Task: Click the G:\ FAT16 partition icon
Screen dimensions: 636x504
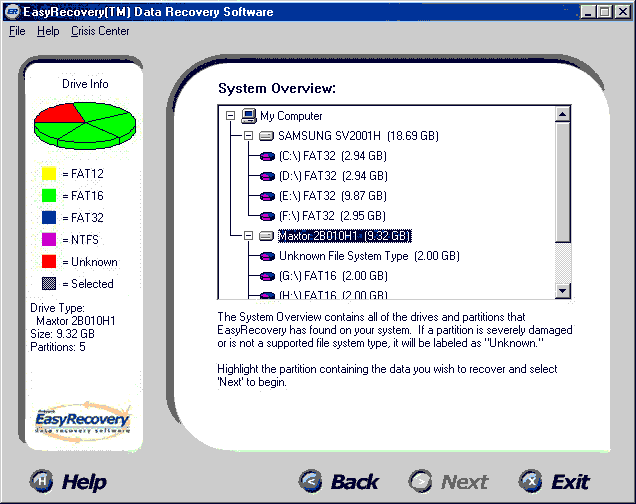Action: pyautogui.click(x=267, y=276)
